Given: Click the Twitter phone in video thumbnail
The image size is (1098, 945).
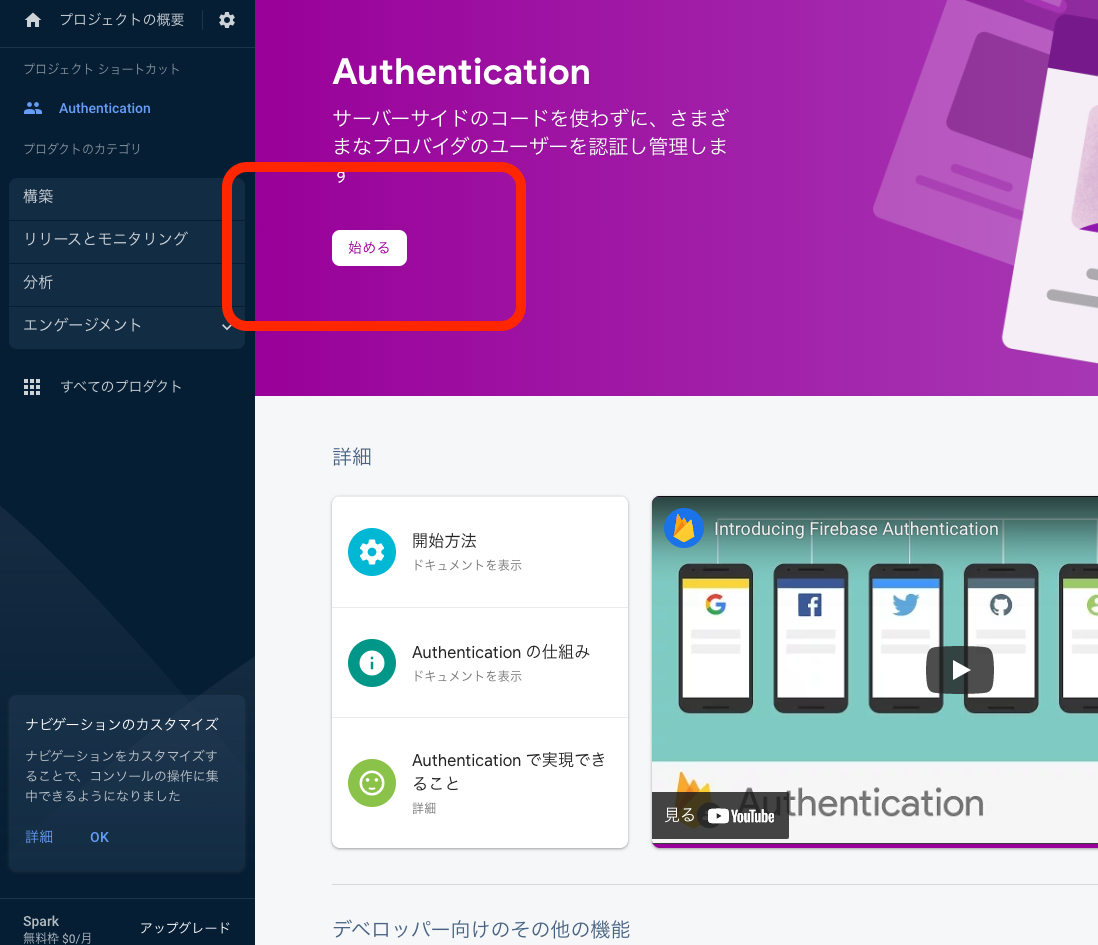Looking at the screenshot, I should 906,638.
